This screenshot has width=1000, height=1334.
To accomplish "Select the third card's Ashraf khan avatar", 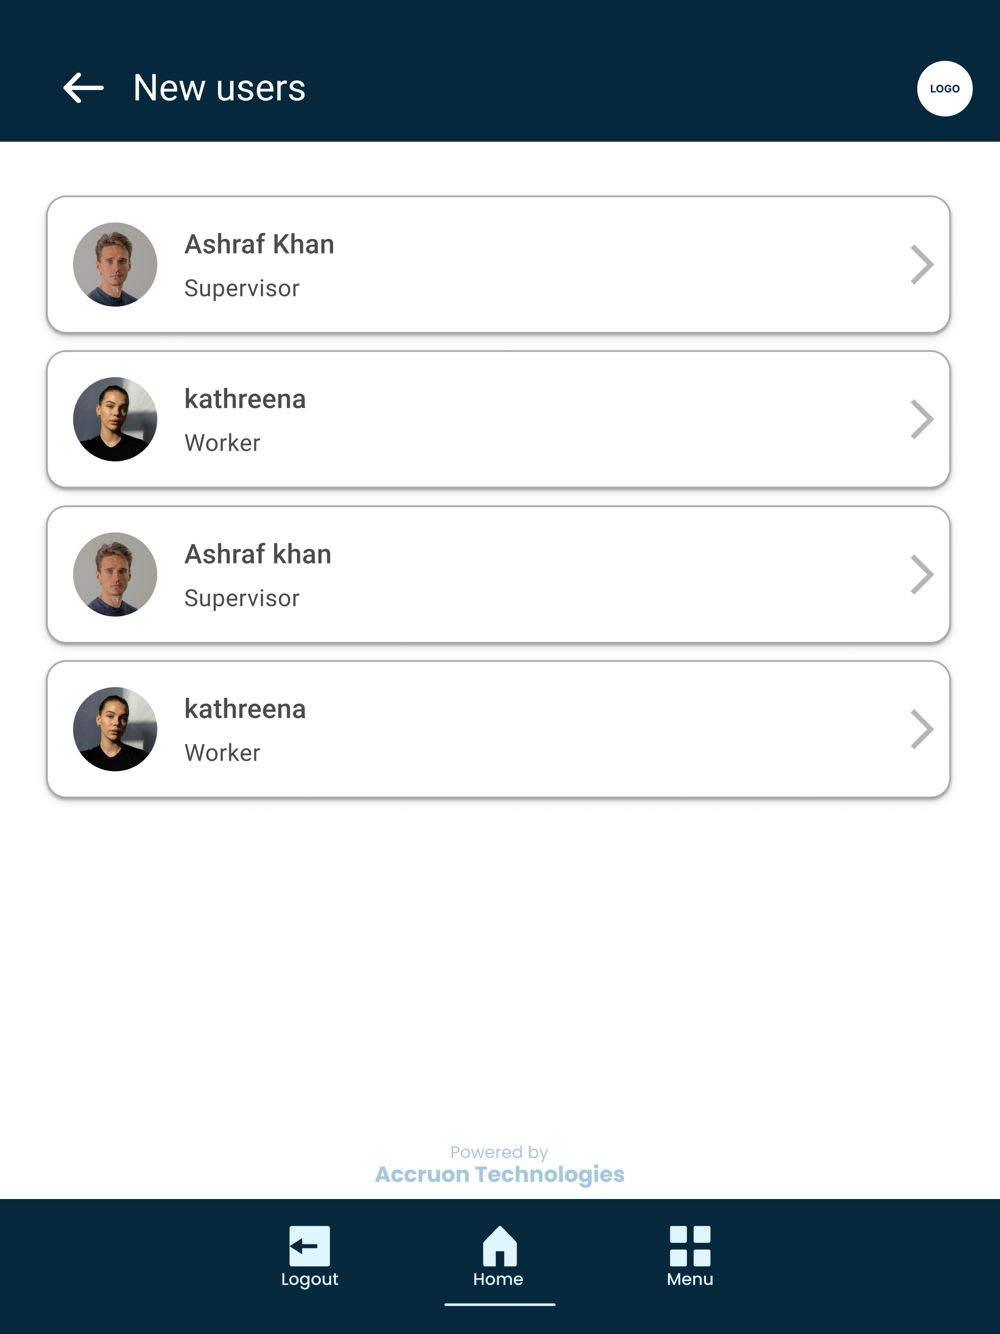I will (115, 574).
